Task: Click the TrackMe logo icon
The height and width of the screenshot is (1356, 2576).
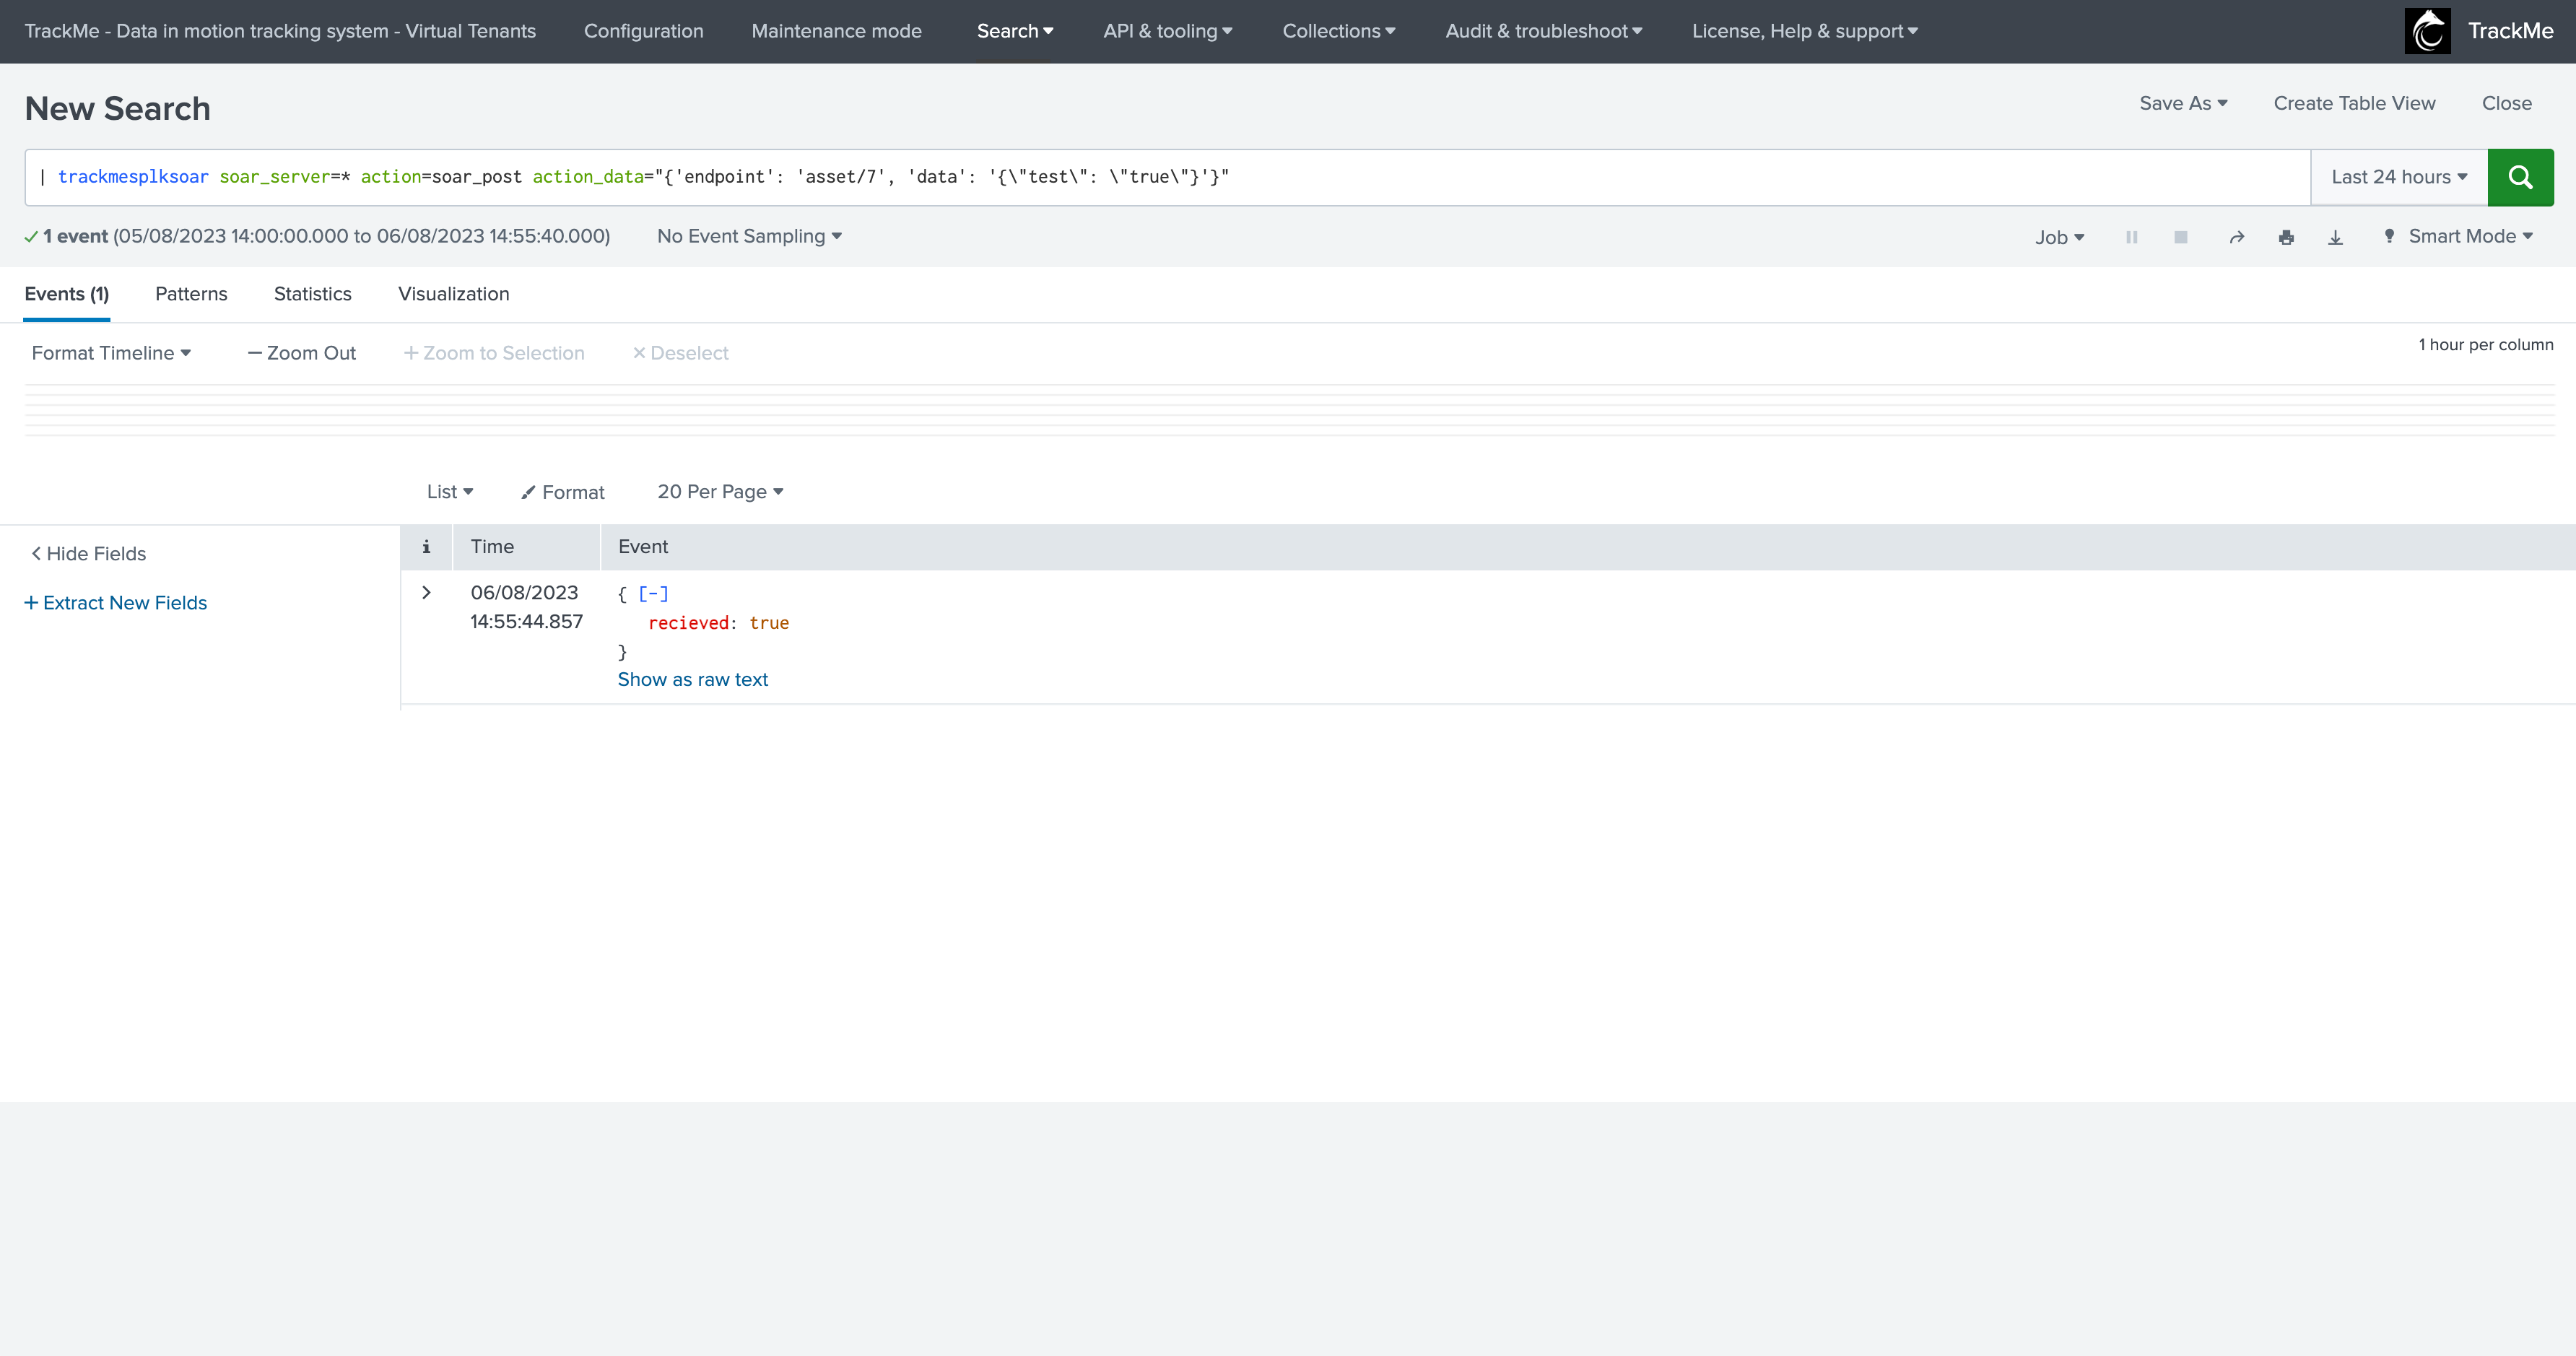Action: click(2427, 31)
